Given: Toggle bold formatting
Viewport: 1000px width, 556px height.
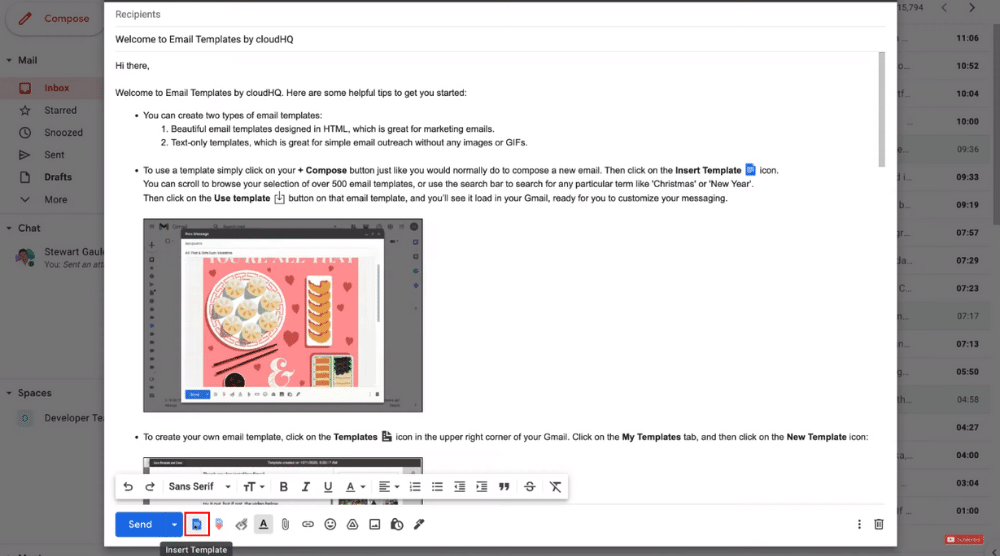Looking at the screenshot, I should (283, 486).
